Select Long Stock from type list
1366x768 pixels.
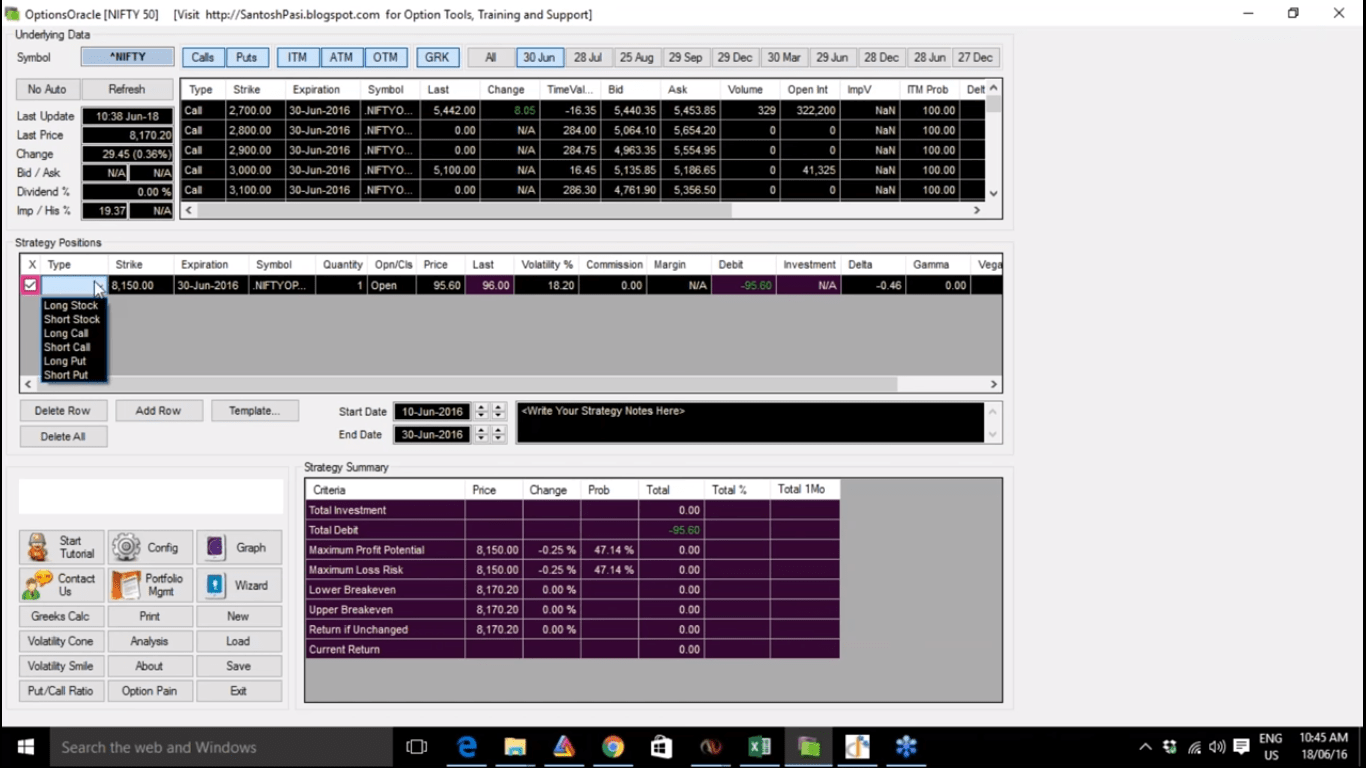[x=71, y=306]
